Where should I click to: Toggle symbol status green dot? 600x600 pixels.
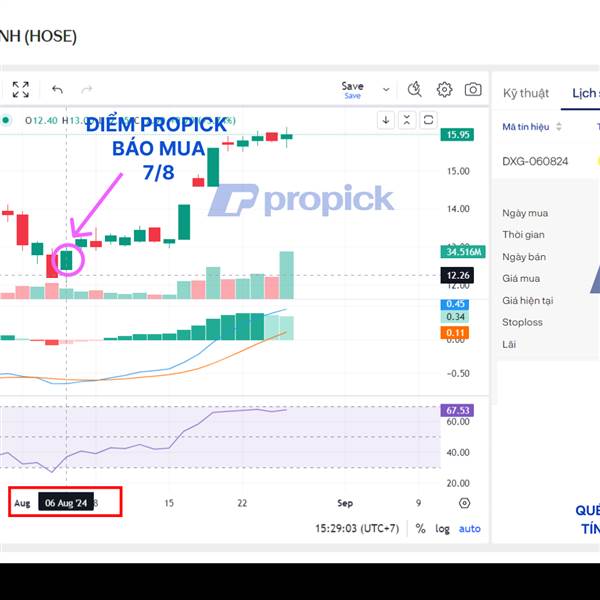point(6,120)
